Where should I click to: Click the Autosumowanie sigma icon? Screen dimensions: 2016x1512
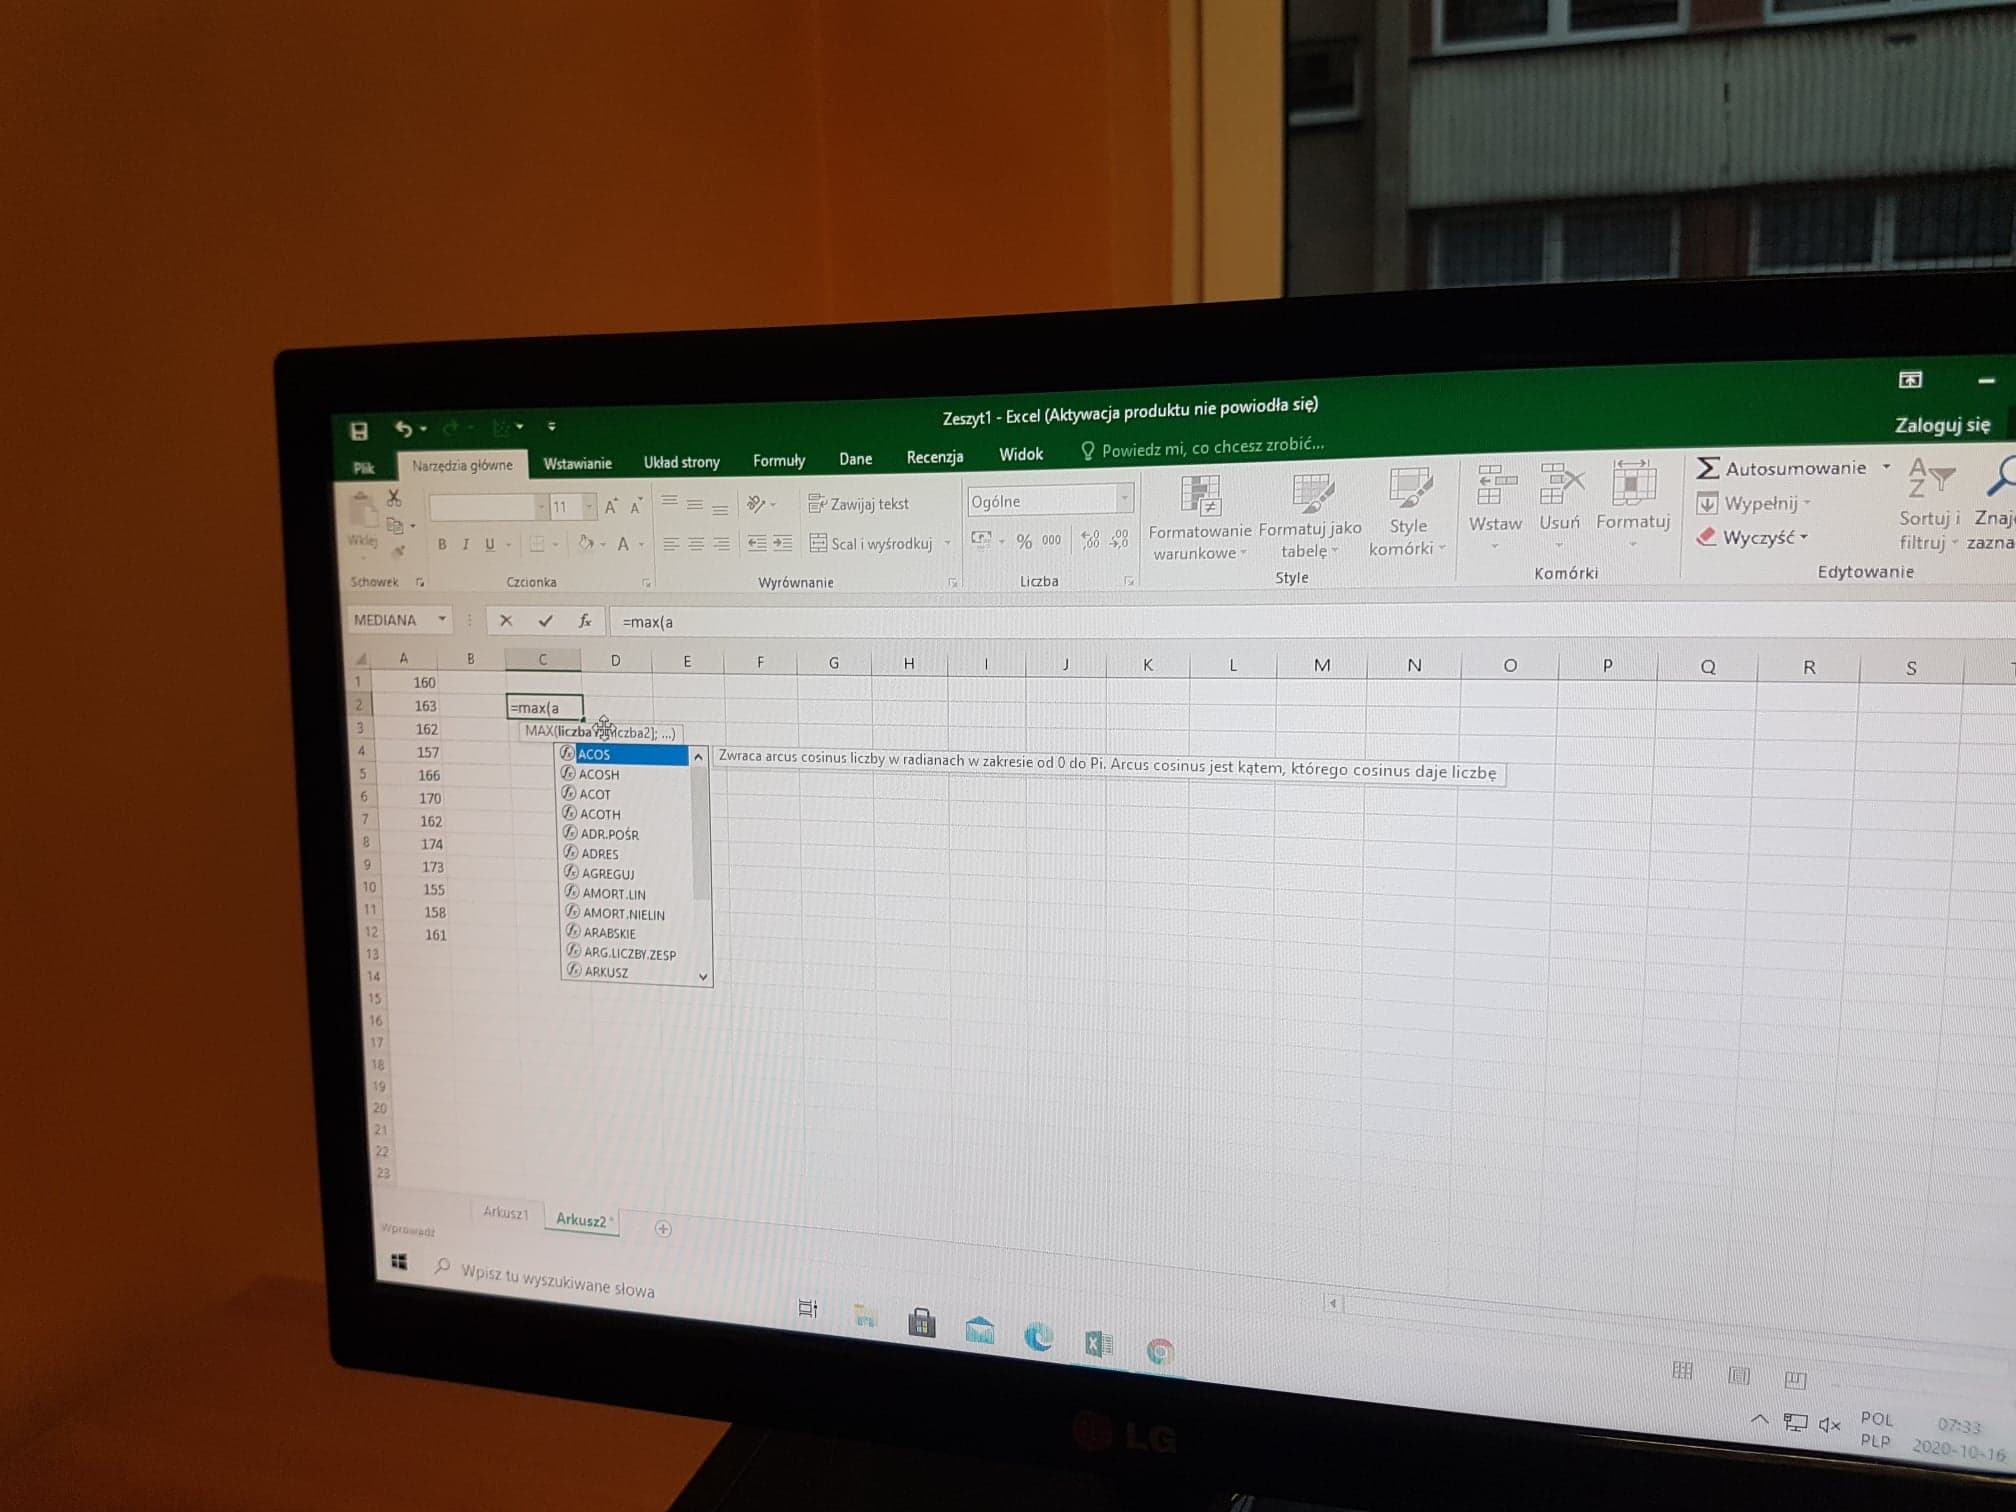1708,468
